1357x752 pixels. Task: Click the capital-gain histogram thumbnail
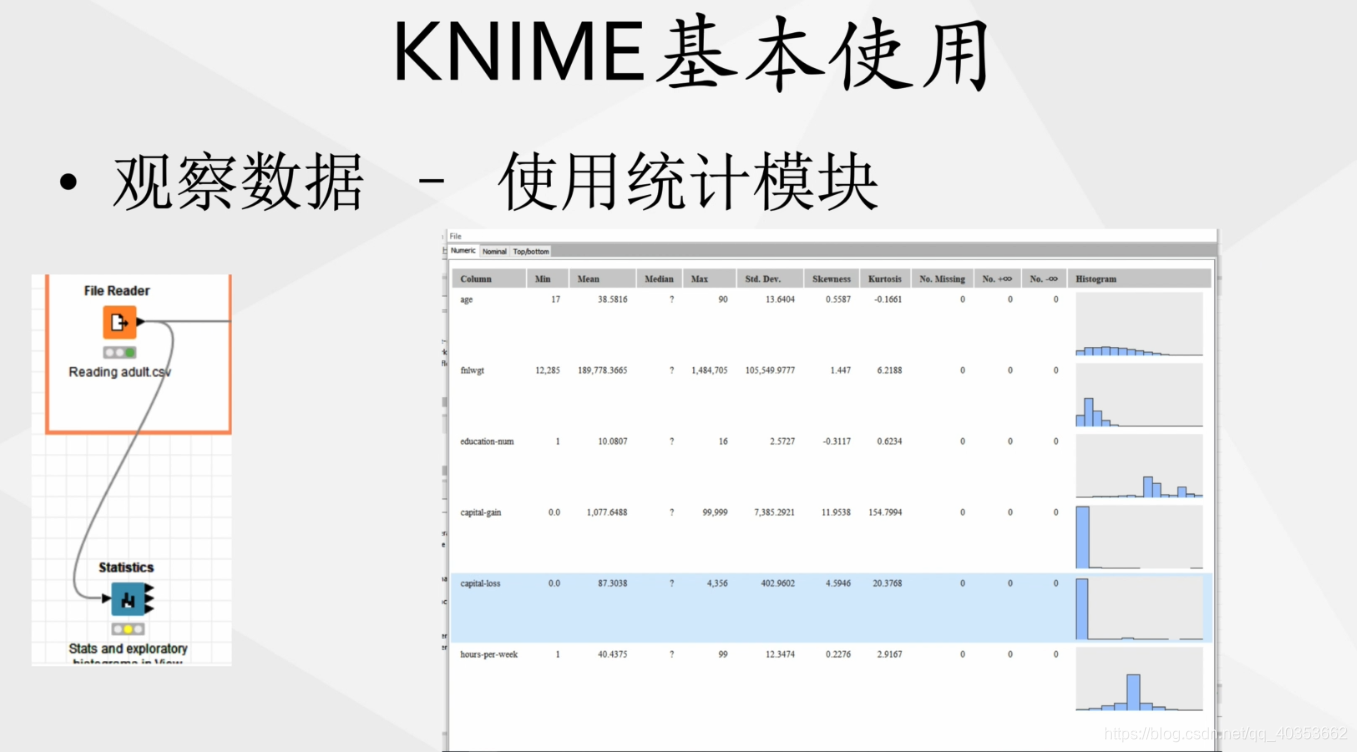pyautogui.click(x=1139, y=537)
